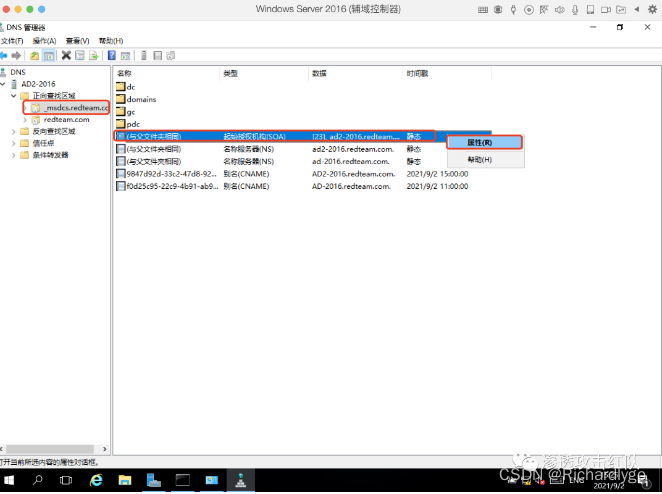This screenshot has height=494, width=662.
Task: Click the action pane toolbar icon next to Help
Action: [125, 55]
